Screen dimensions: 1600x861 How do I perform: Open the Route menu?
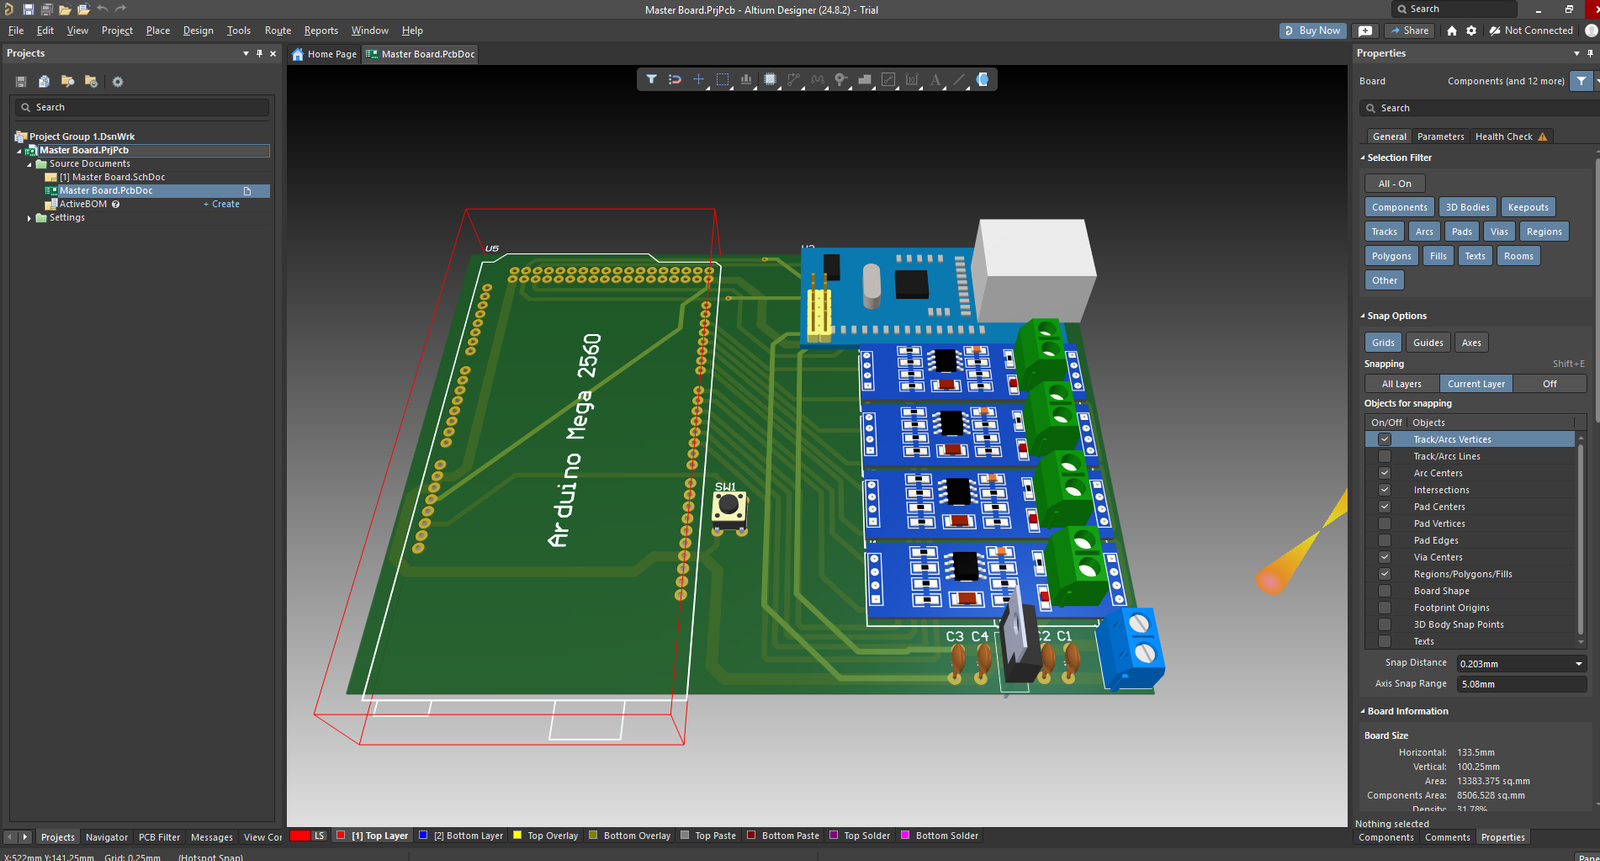point(277,30)
